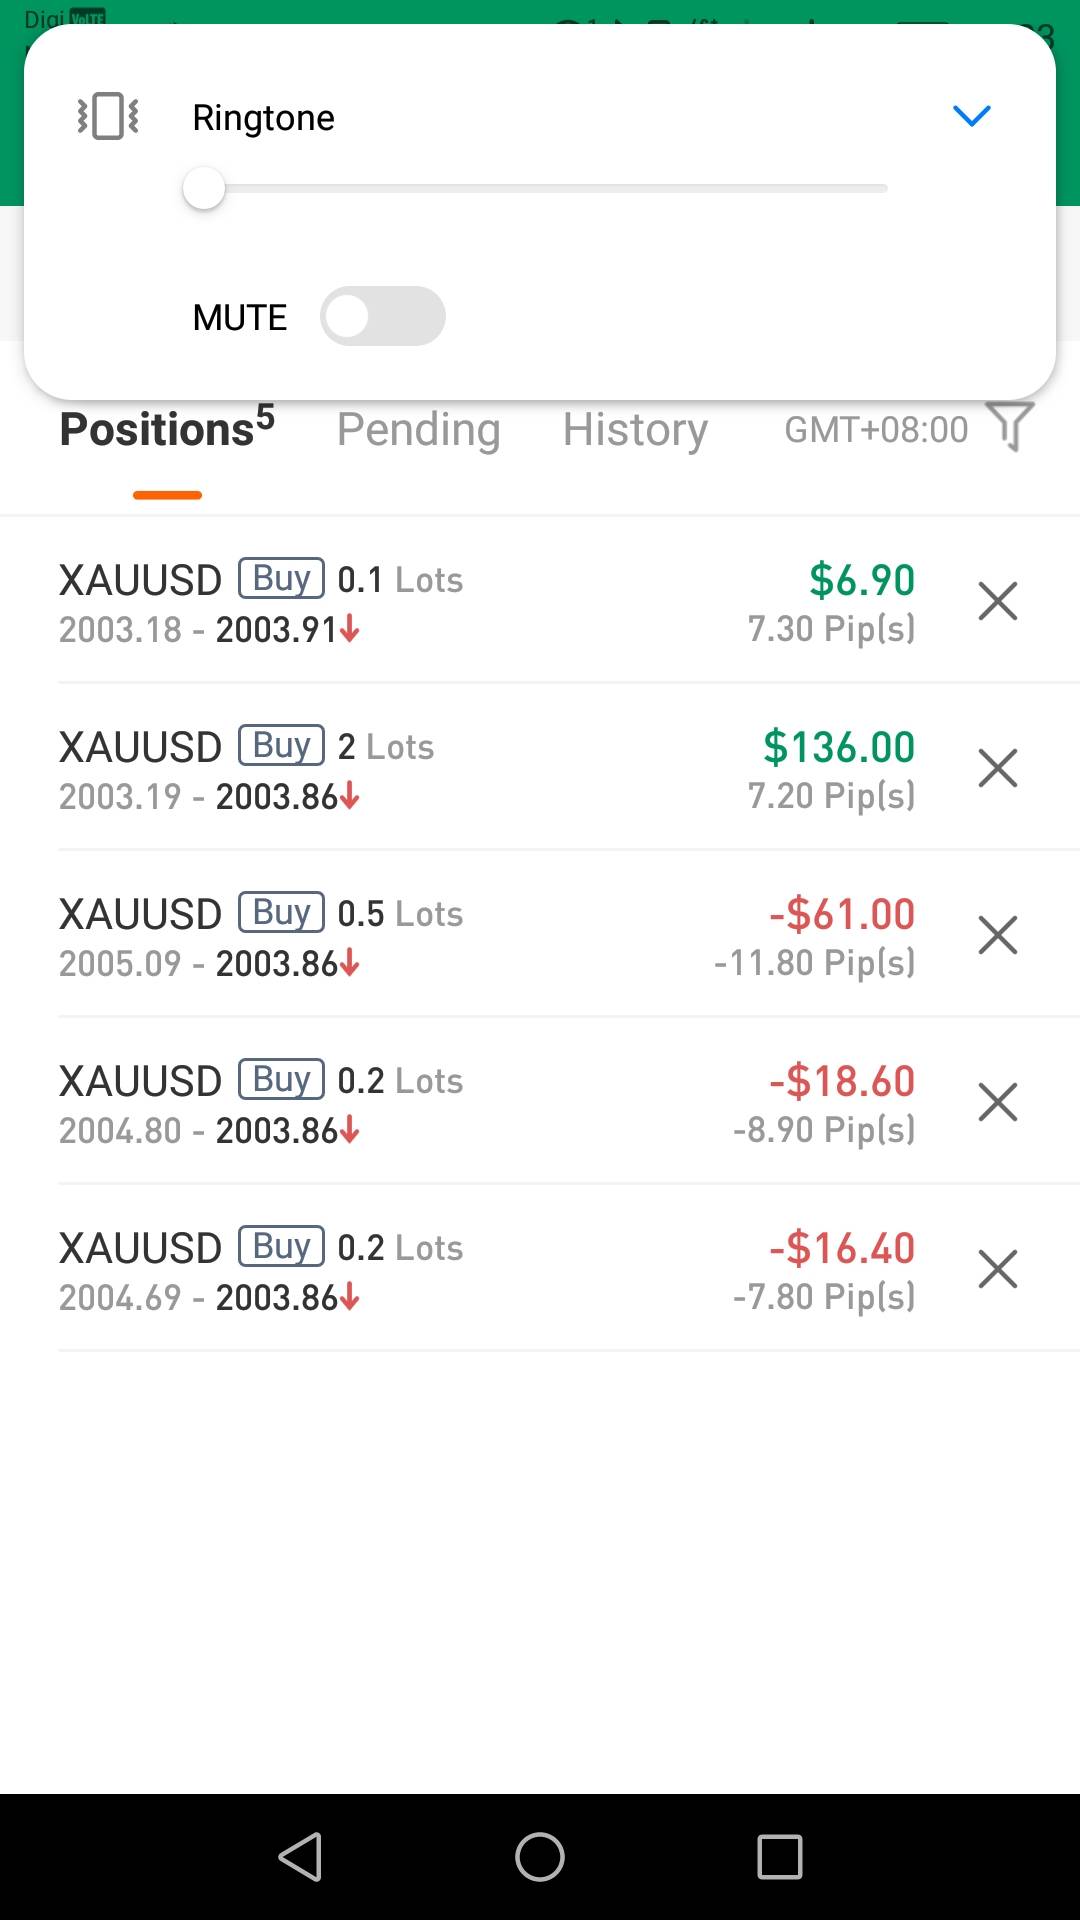Close the position losing $16.40
Viewport: 1080px width, 1920px height.
(997, 1270)
